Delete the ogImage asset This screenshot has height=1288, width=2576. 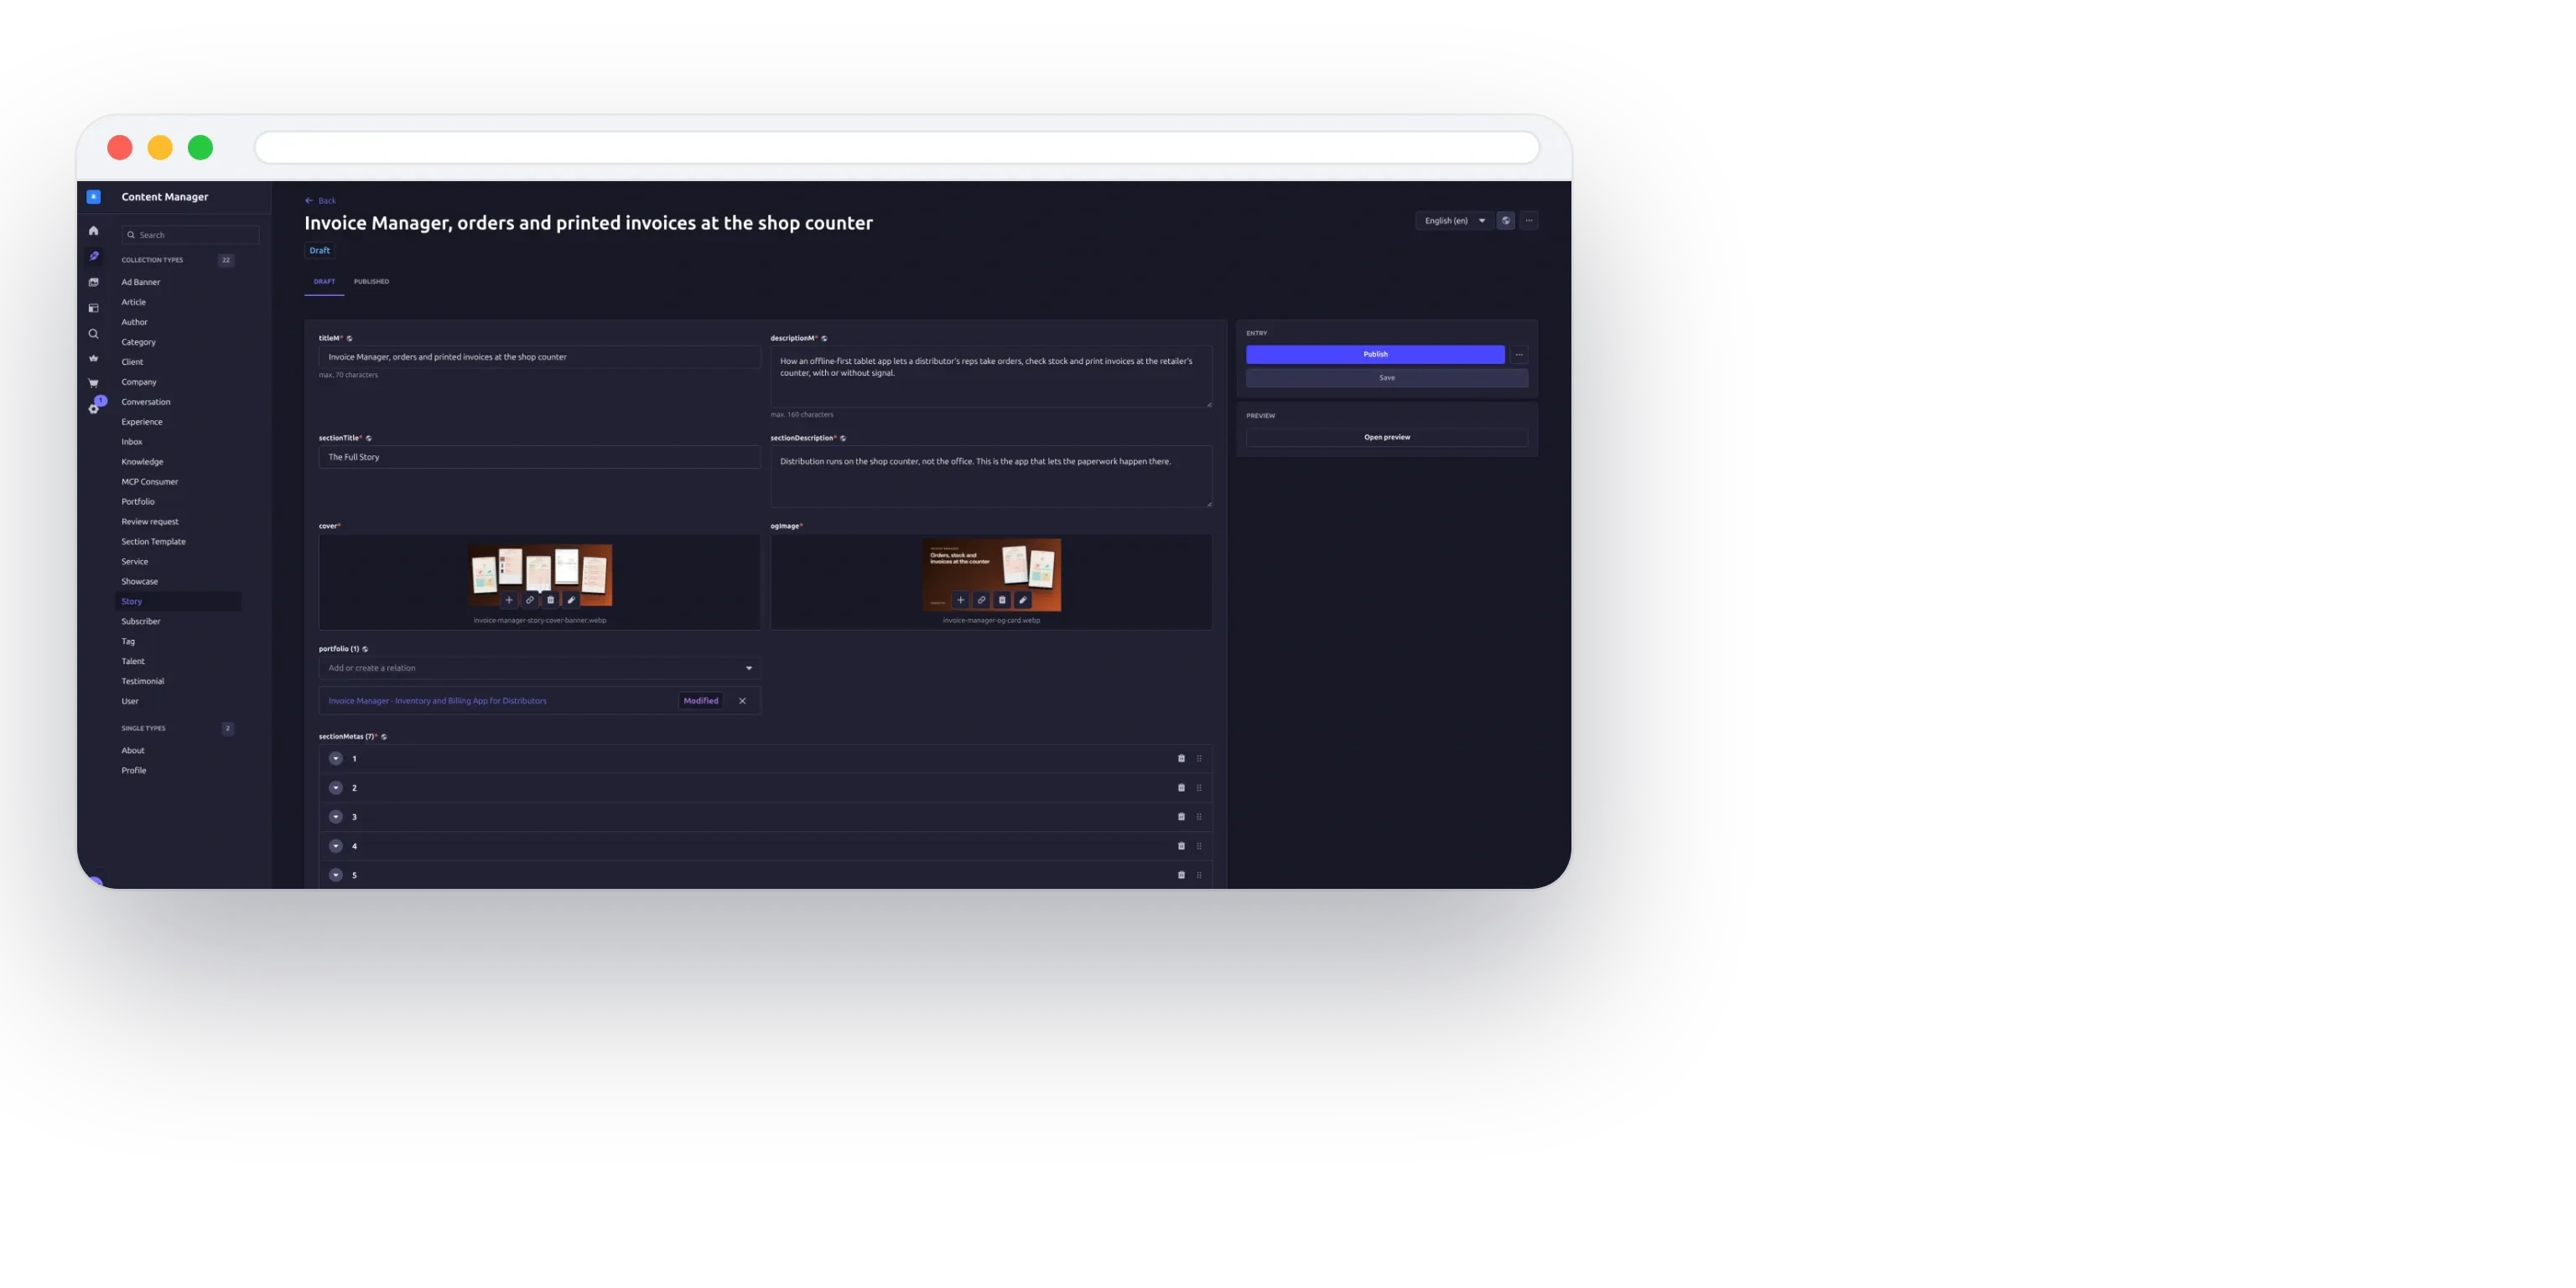coord(1002,600)
